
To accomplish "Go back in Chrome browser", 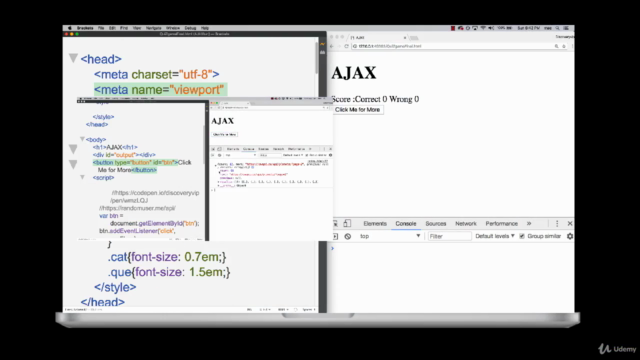I will click(331, 46).
